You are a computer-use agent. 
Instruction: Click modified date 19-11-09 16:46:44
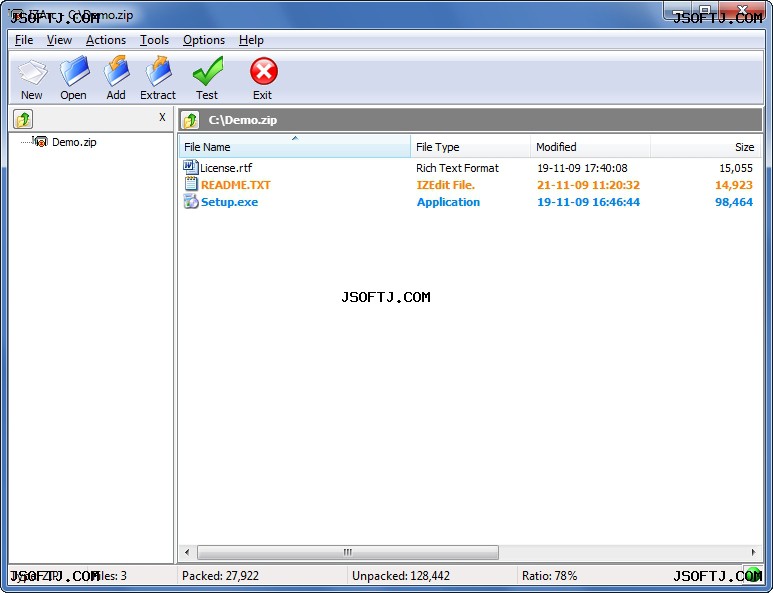pyautogui.click(x=589, y=202)
